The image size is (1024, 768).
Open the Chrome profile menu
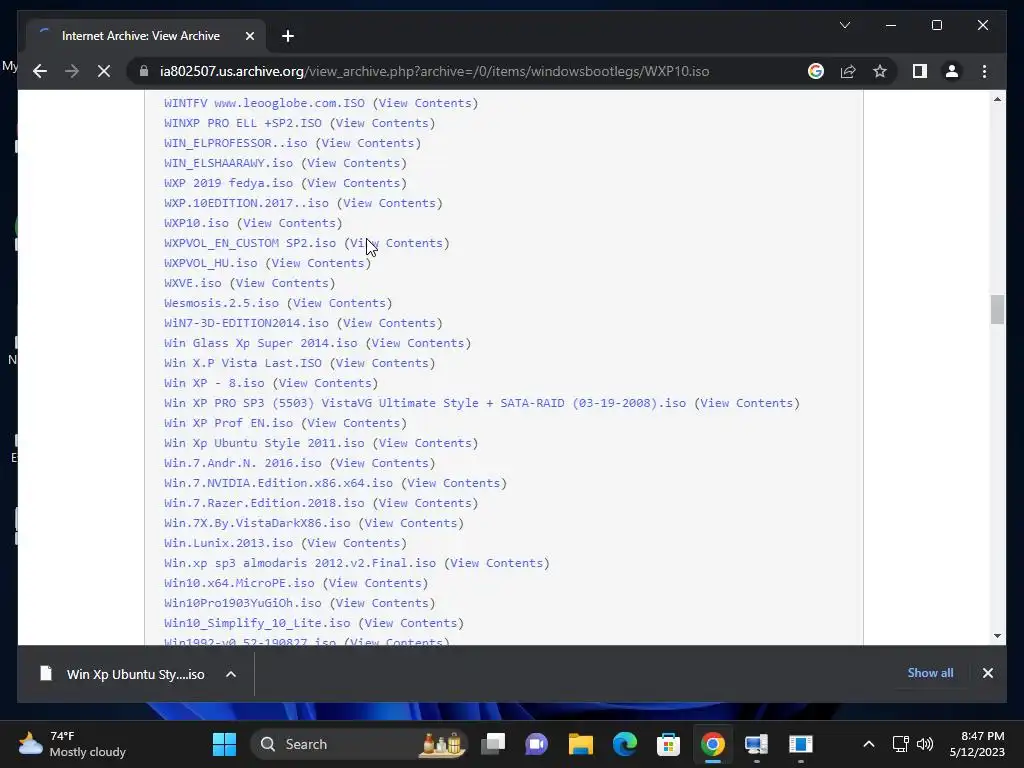[952, 71]
